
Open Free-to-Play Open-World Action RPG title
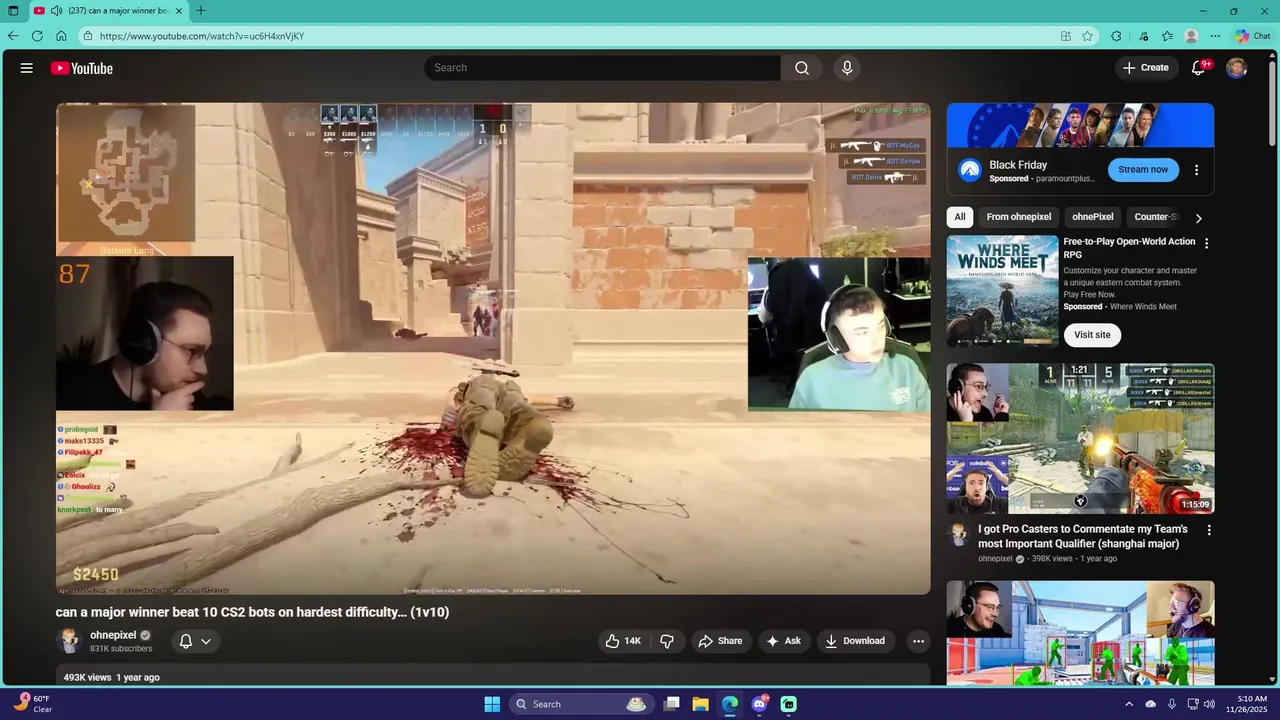pos(1129,248)
